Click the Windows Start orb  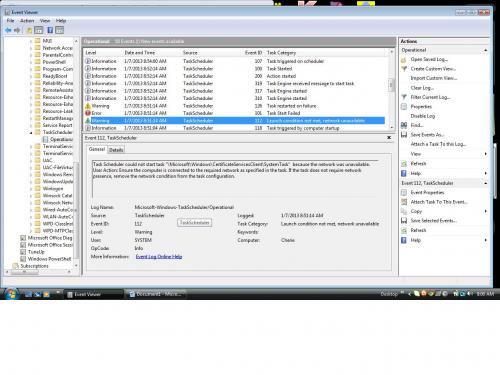pos(11,293)
